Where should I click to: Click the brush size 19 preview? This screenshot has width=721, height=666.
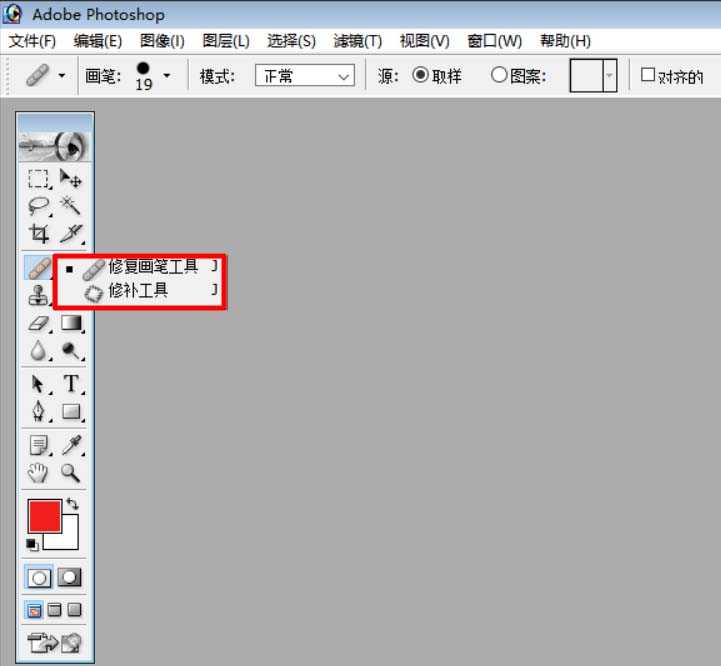pos(143,76)
